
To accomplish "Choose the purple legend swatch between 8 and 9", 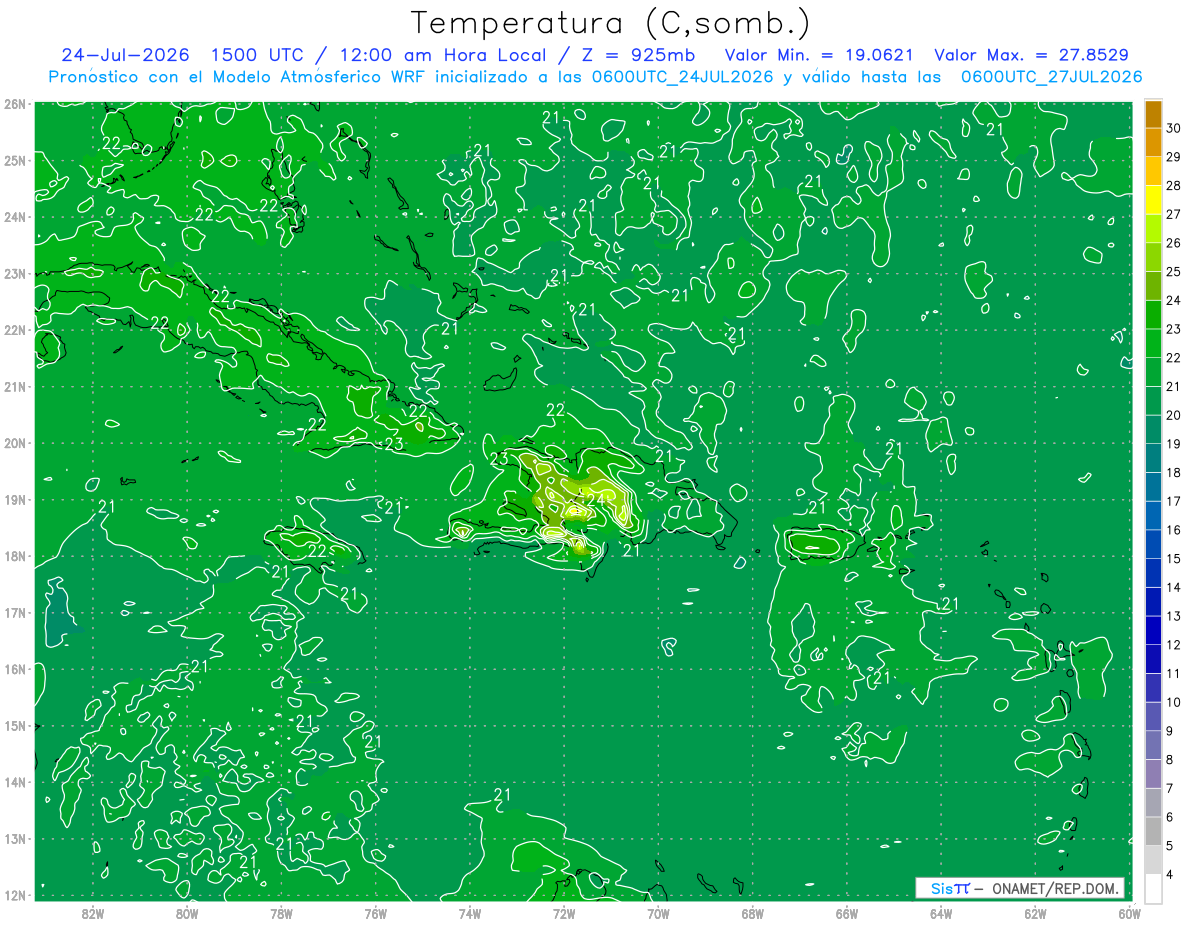I will point(1153,745).
